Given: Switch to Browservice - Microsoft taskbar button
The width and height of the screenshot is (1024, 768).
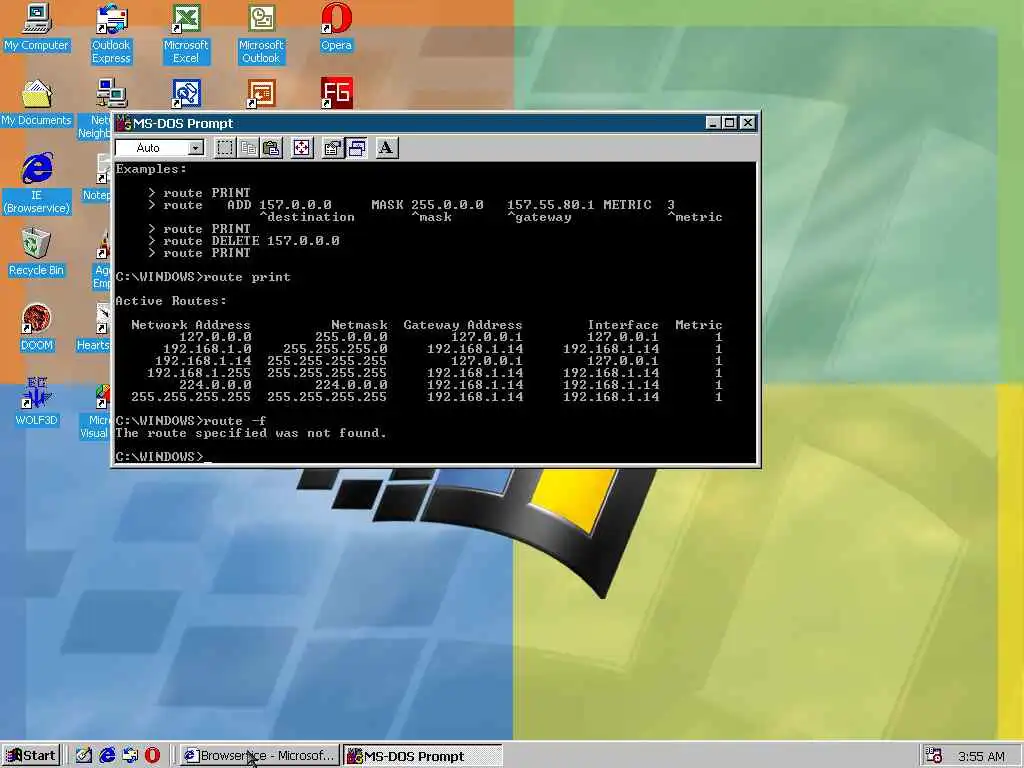Looking at the screenshot, I should (x=259, y=756).
